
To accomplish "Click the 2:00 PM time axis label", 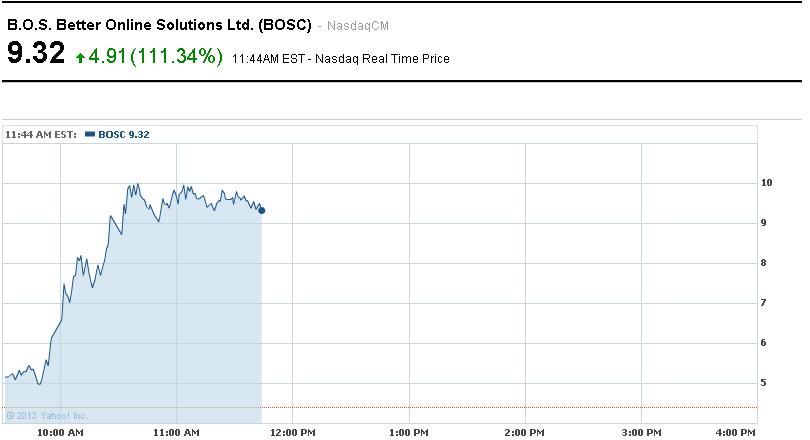I will tap(526, 432).
